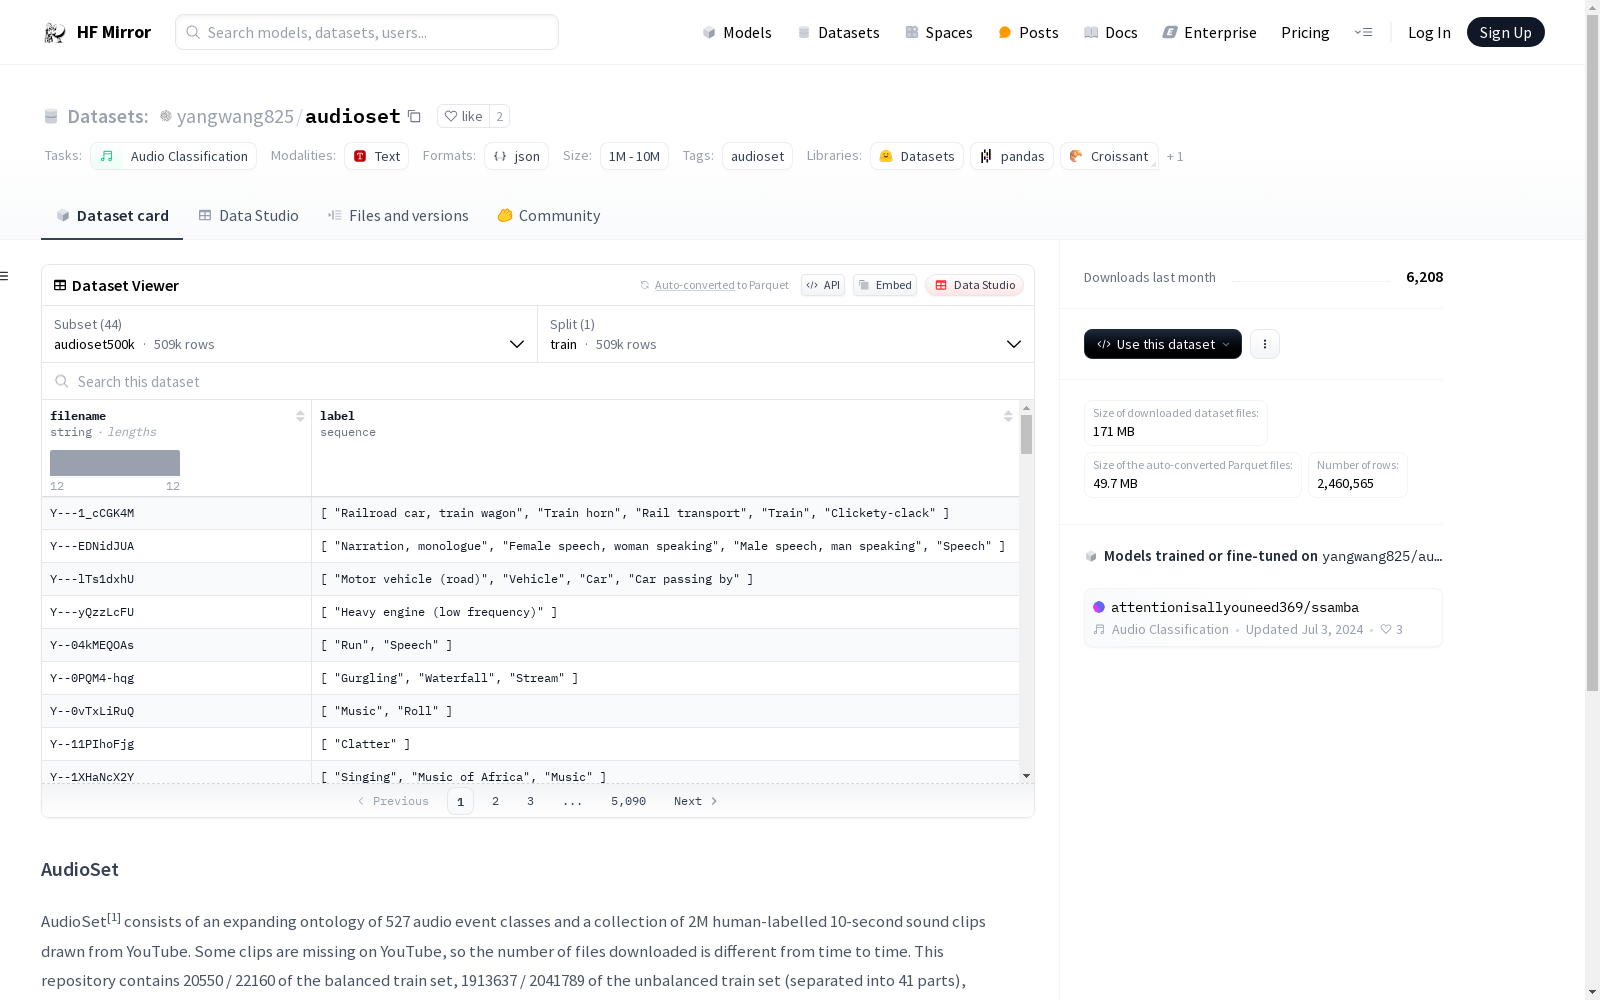Screen dimensions: 1600x1000
Task: Click the label column sort icon
Action: click(1008, 416)
